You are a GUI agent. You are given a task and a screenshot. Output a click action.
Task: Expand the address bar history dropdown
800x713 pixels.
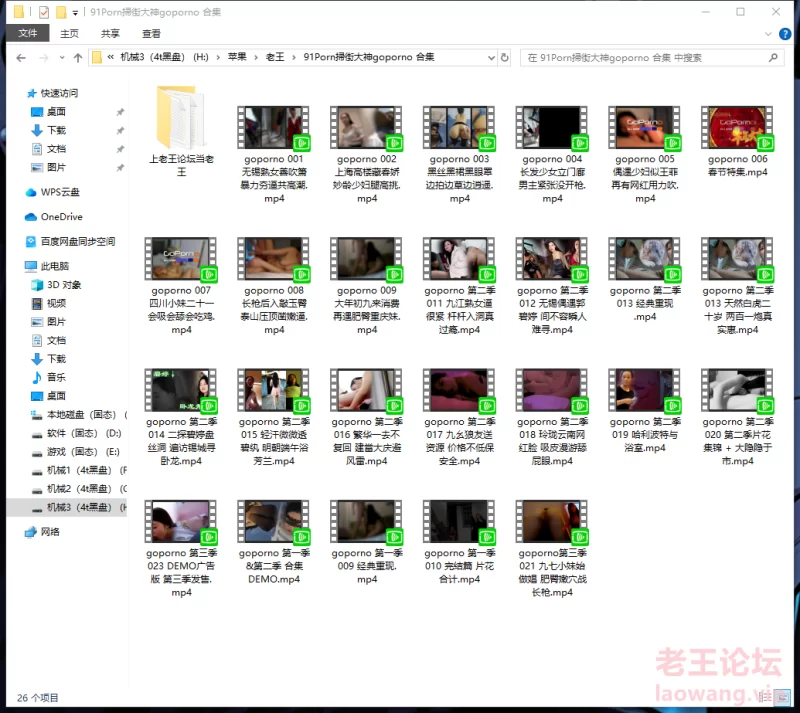coord(491,58)
